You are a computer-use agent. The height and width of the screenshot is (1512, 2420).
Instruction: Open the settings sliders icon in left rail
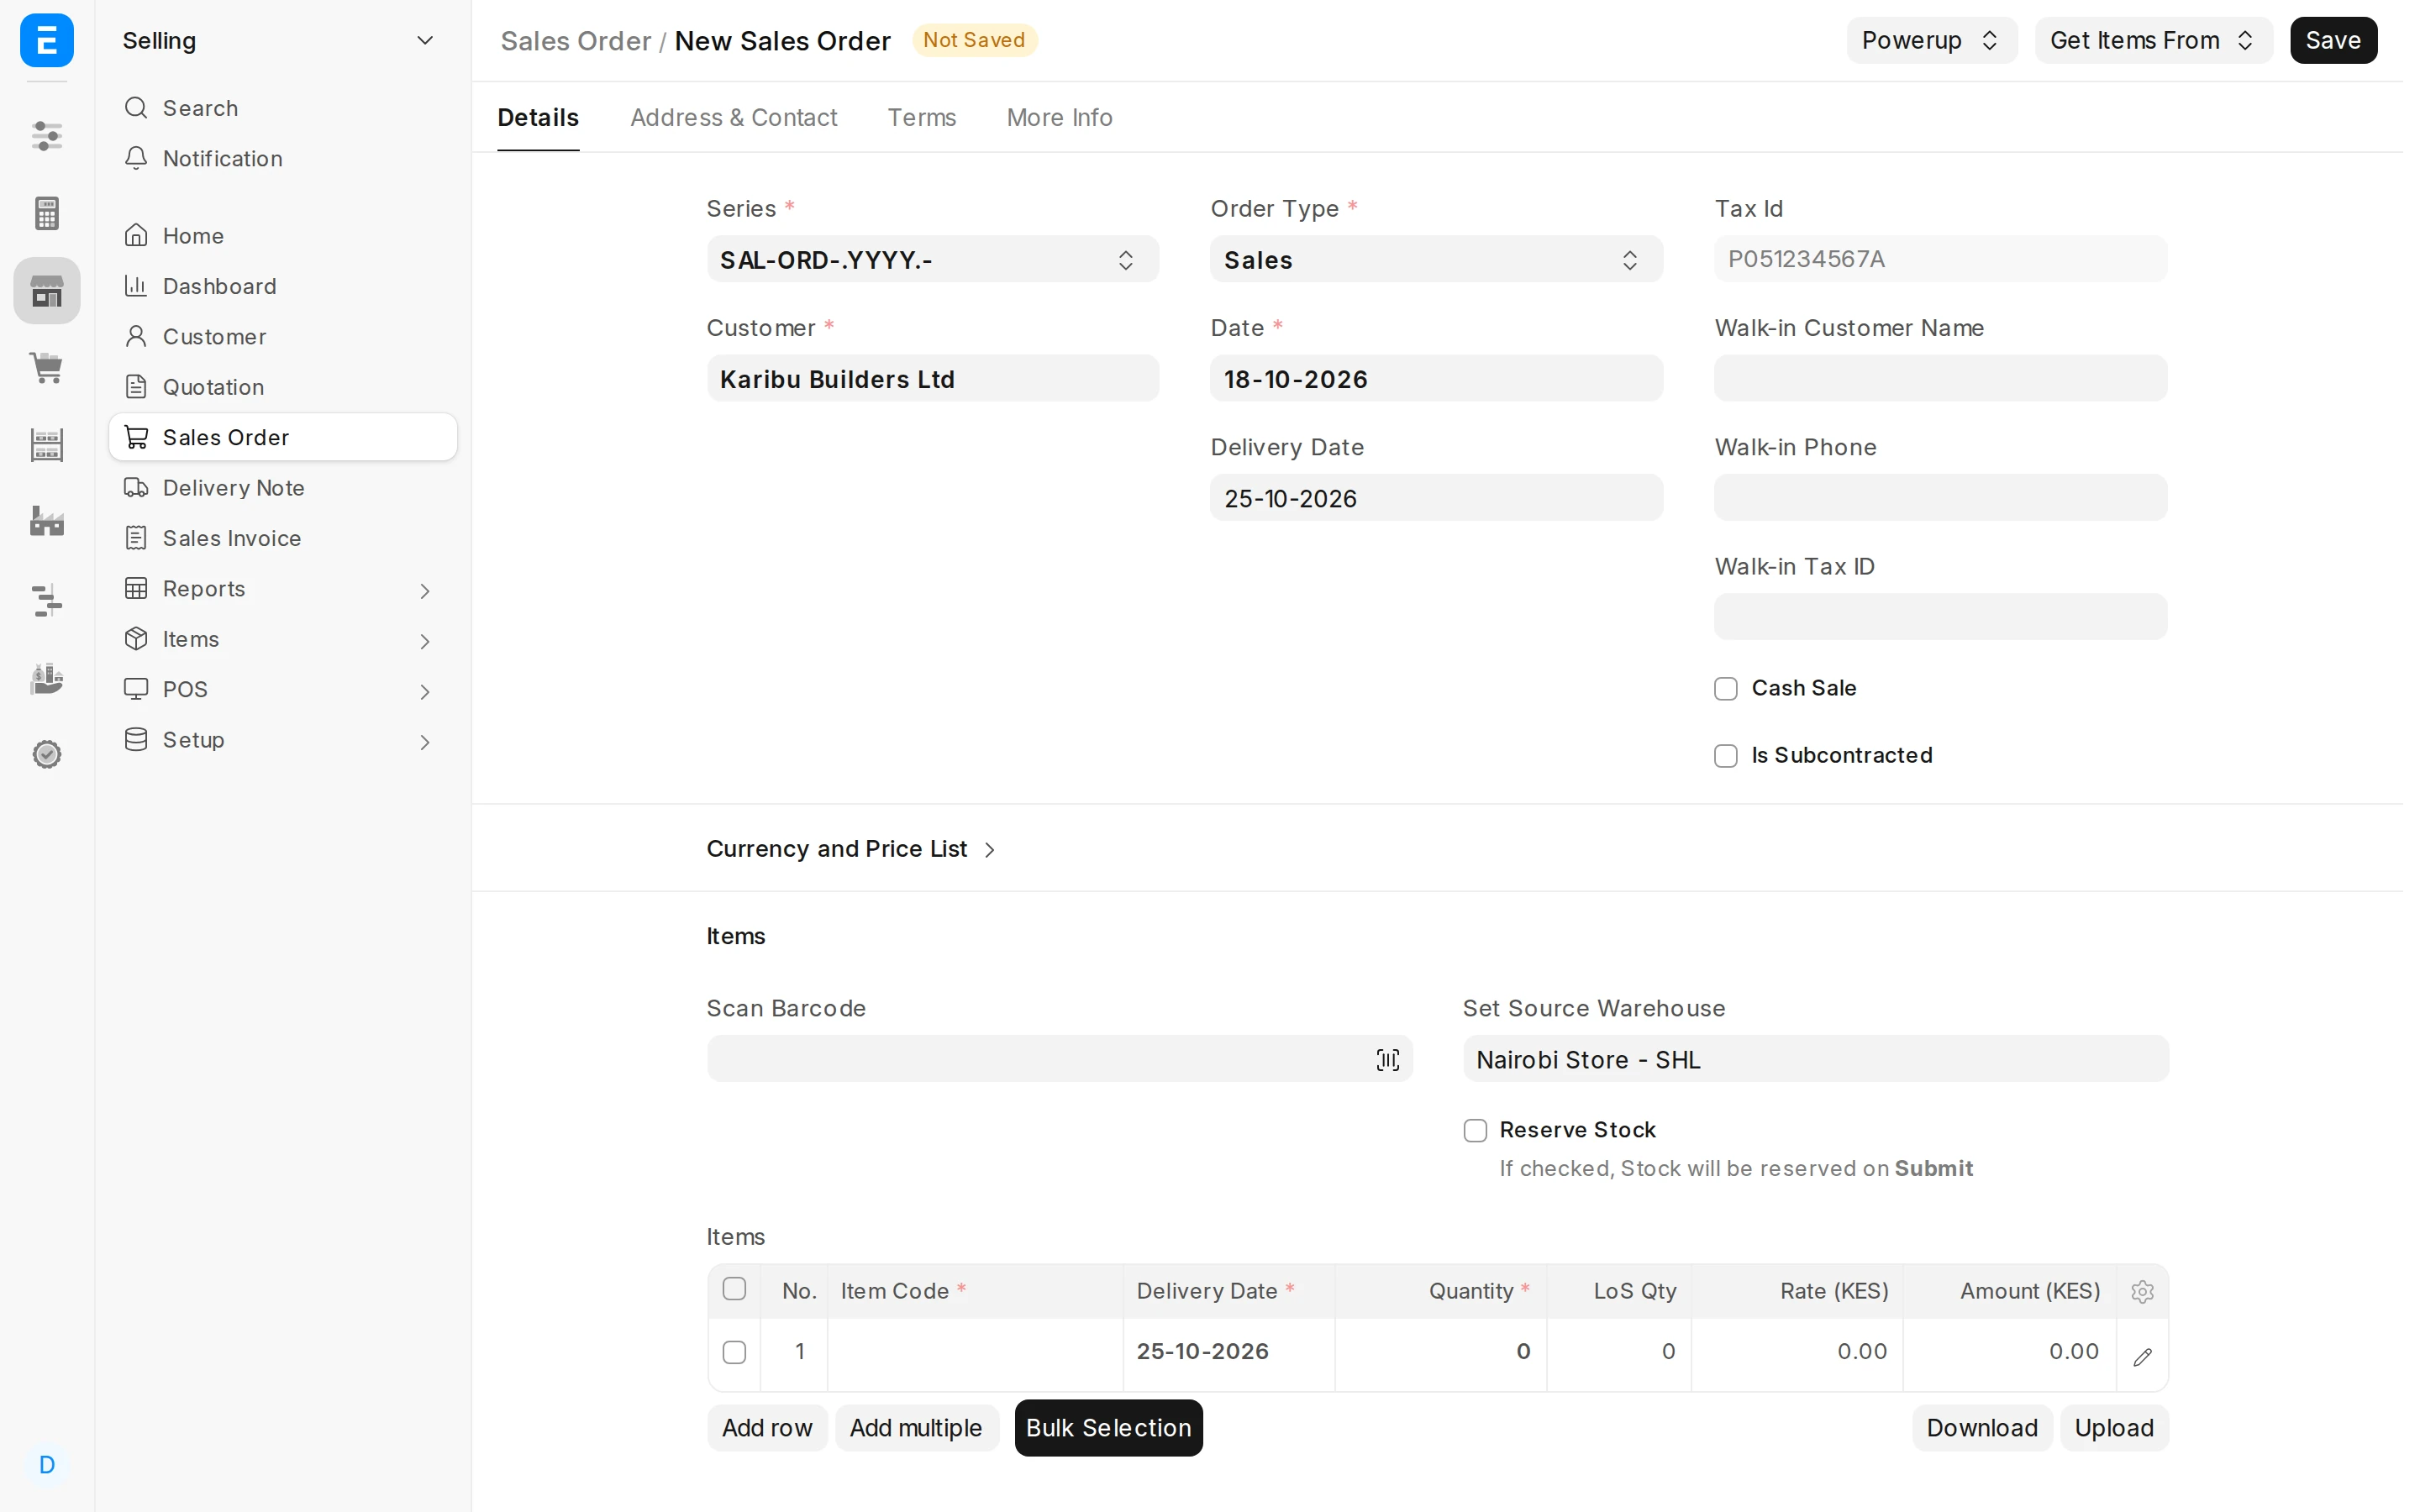click(x=46, y=135)
